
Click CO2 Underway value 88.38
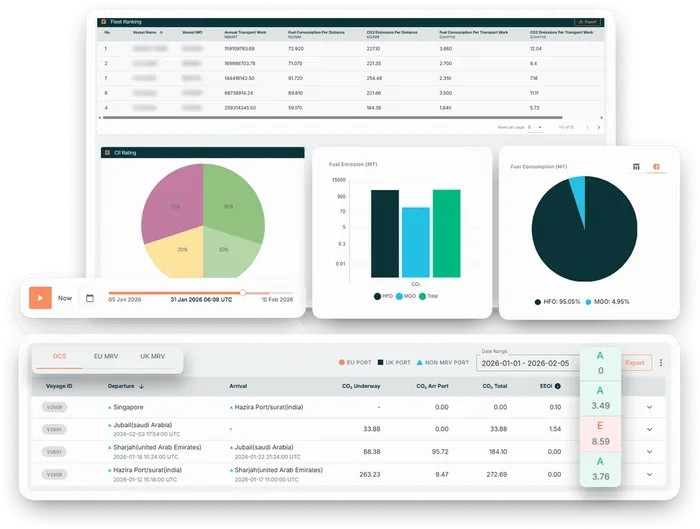tap(371, 452)
